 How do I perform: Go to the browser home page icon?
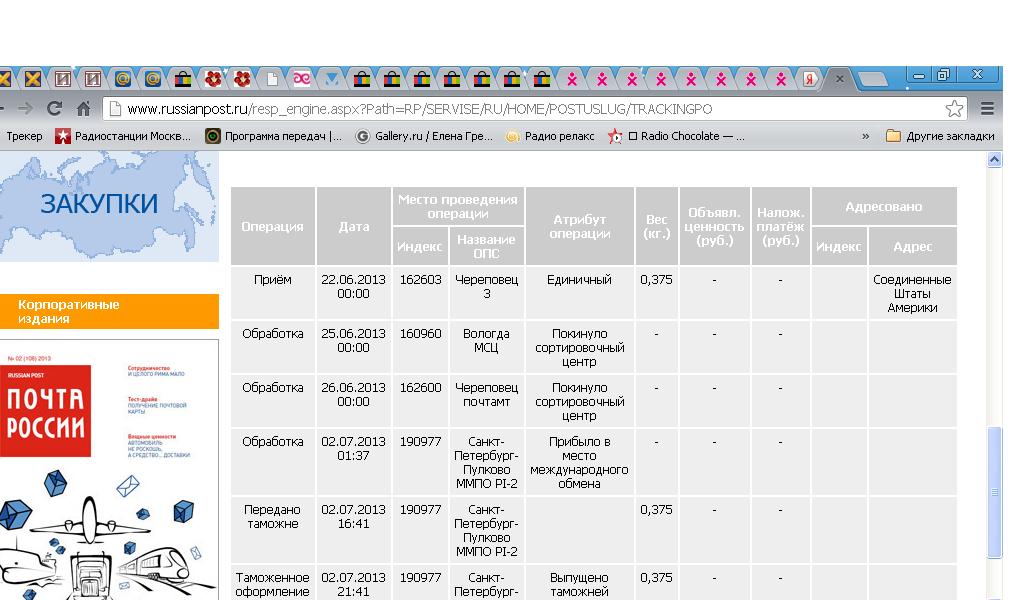[x=84, y=108]
